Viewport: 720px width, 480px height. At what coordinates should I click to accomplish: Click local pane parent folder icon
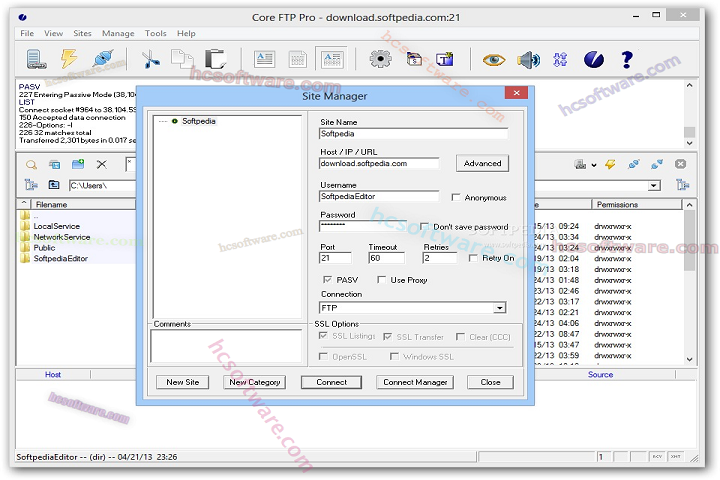pos(54,185)
